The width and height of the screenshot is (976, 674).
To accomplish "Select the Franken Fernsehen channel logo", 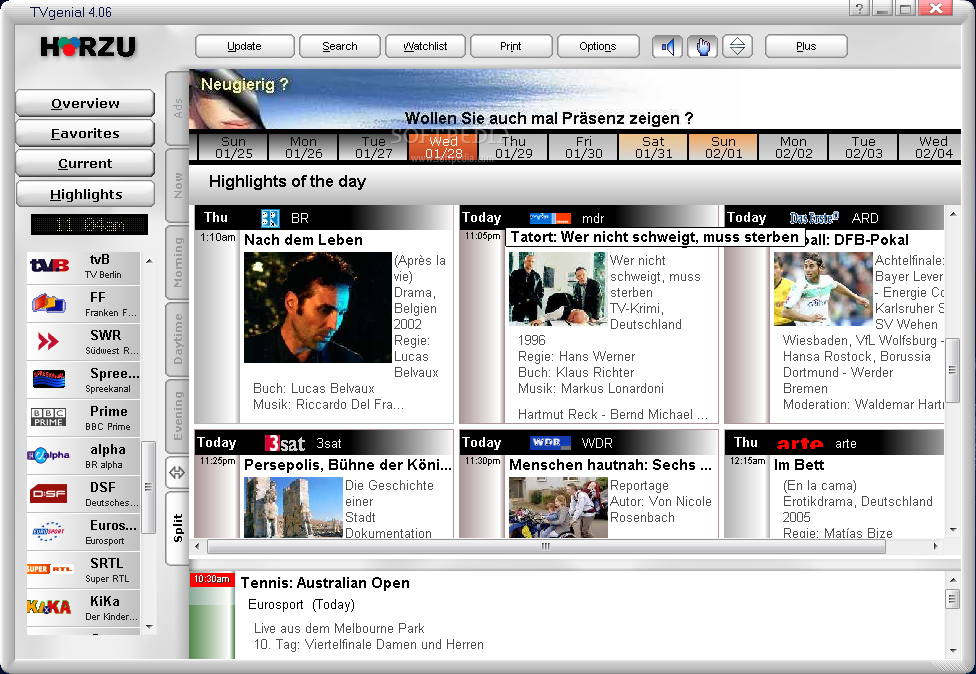I will pos(49,304).
